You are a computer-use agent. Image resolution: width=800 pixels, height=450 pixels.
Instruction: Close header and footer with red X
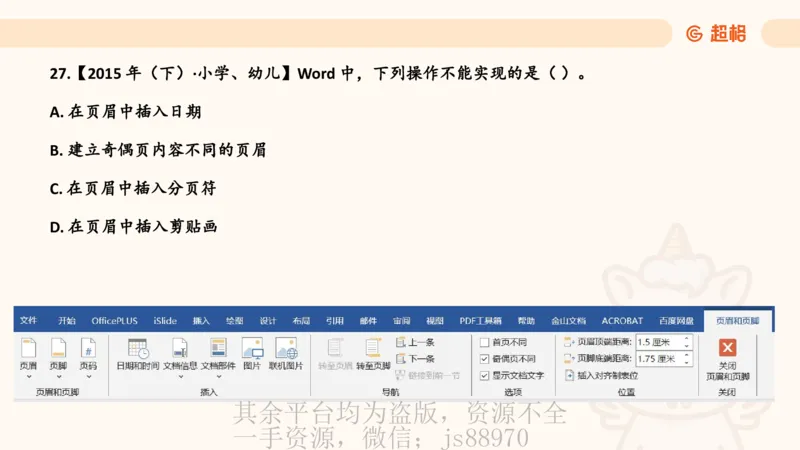tap(728, 347)
